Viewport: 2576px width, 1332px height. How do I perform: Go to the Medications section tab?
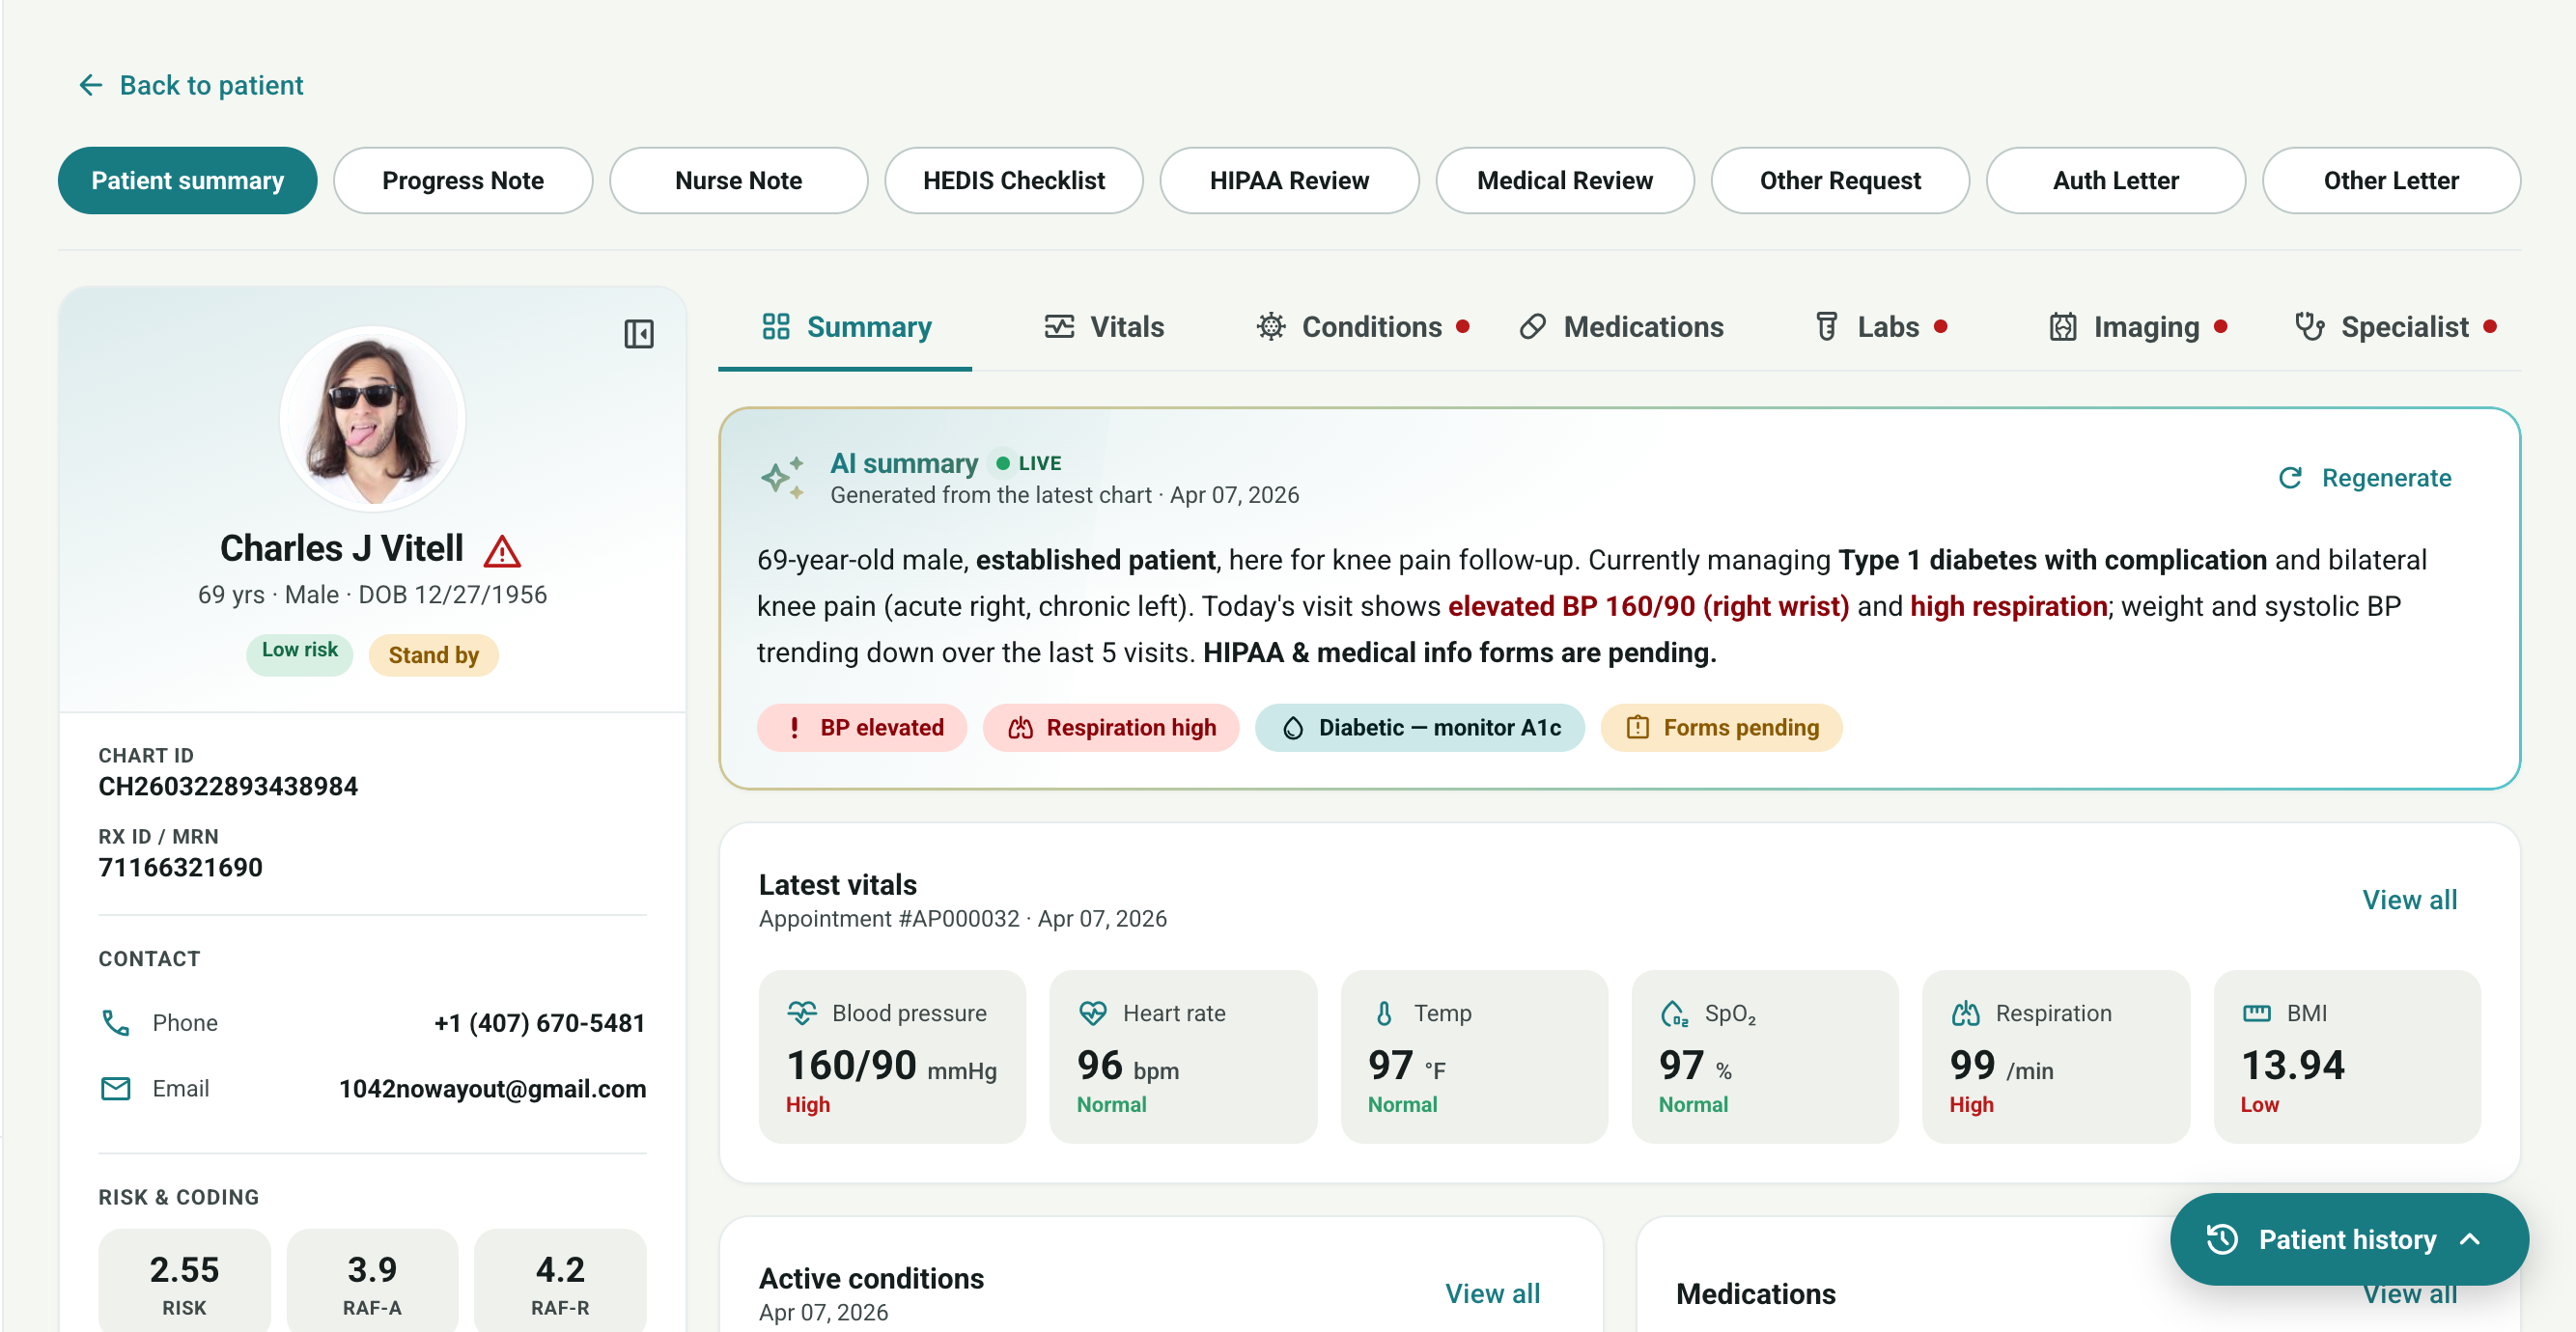coord(1622,327)
